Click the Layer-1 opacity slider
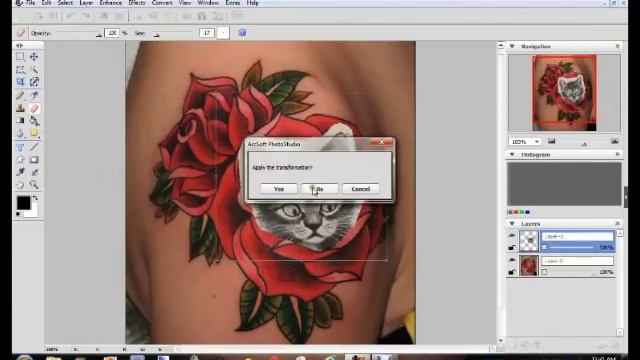640x360 pixels. [571, 247]
